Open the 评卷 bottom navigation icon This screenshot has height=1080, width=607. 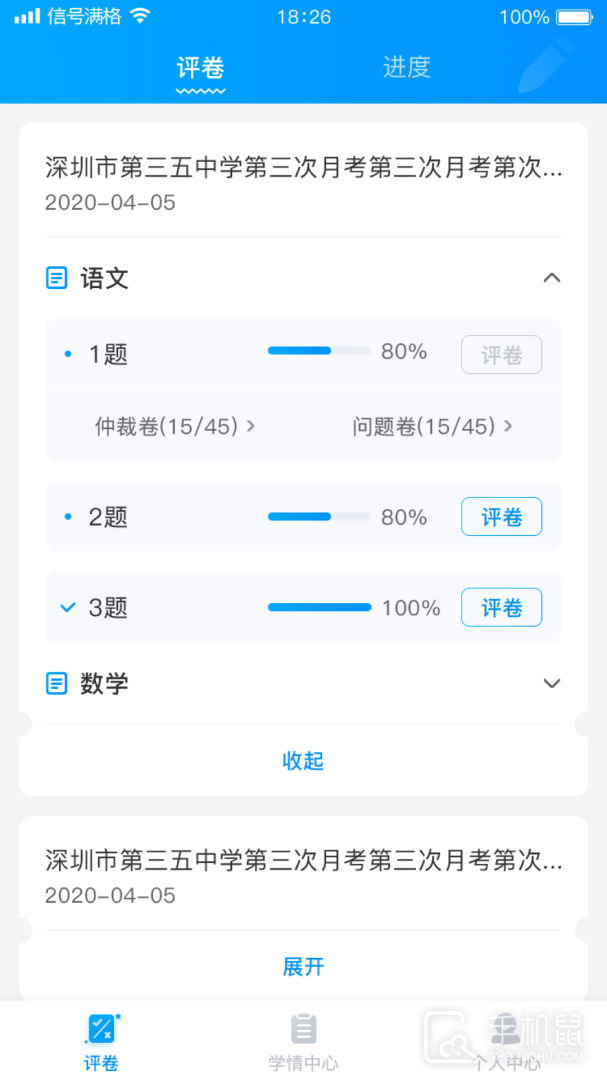pyautogui.click(x=101, y=1030)
